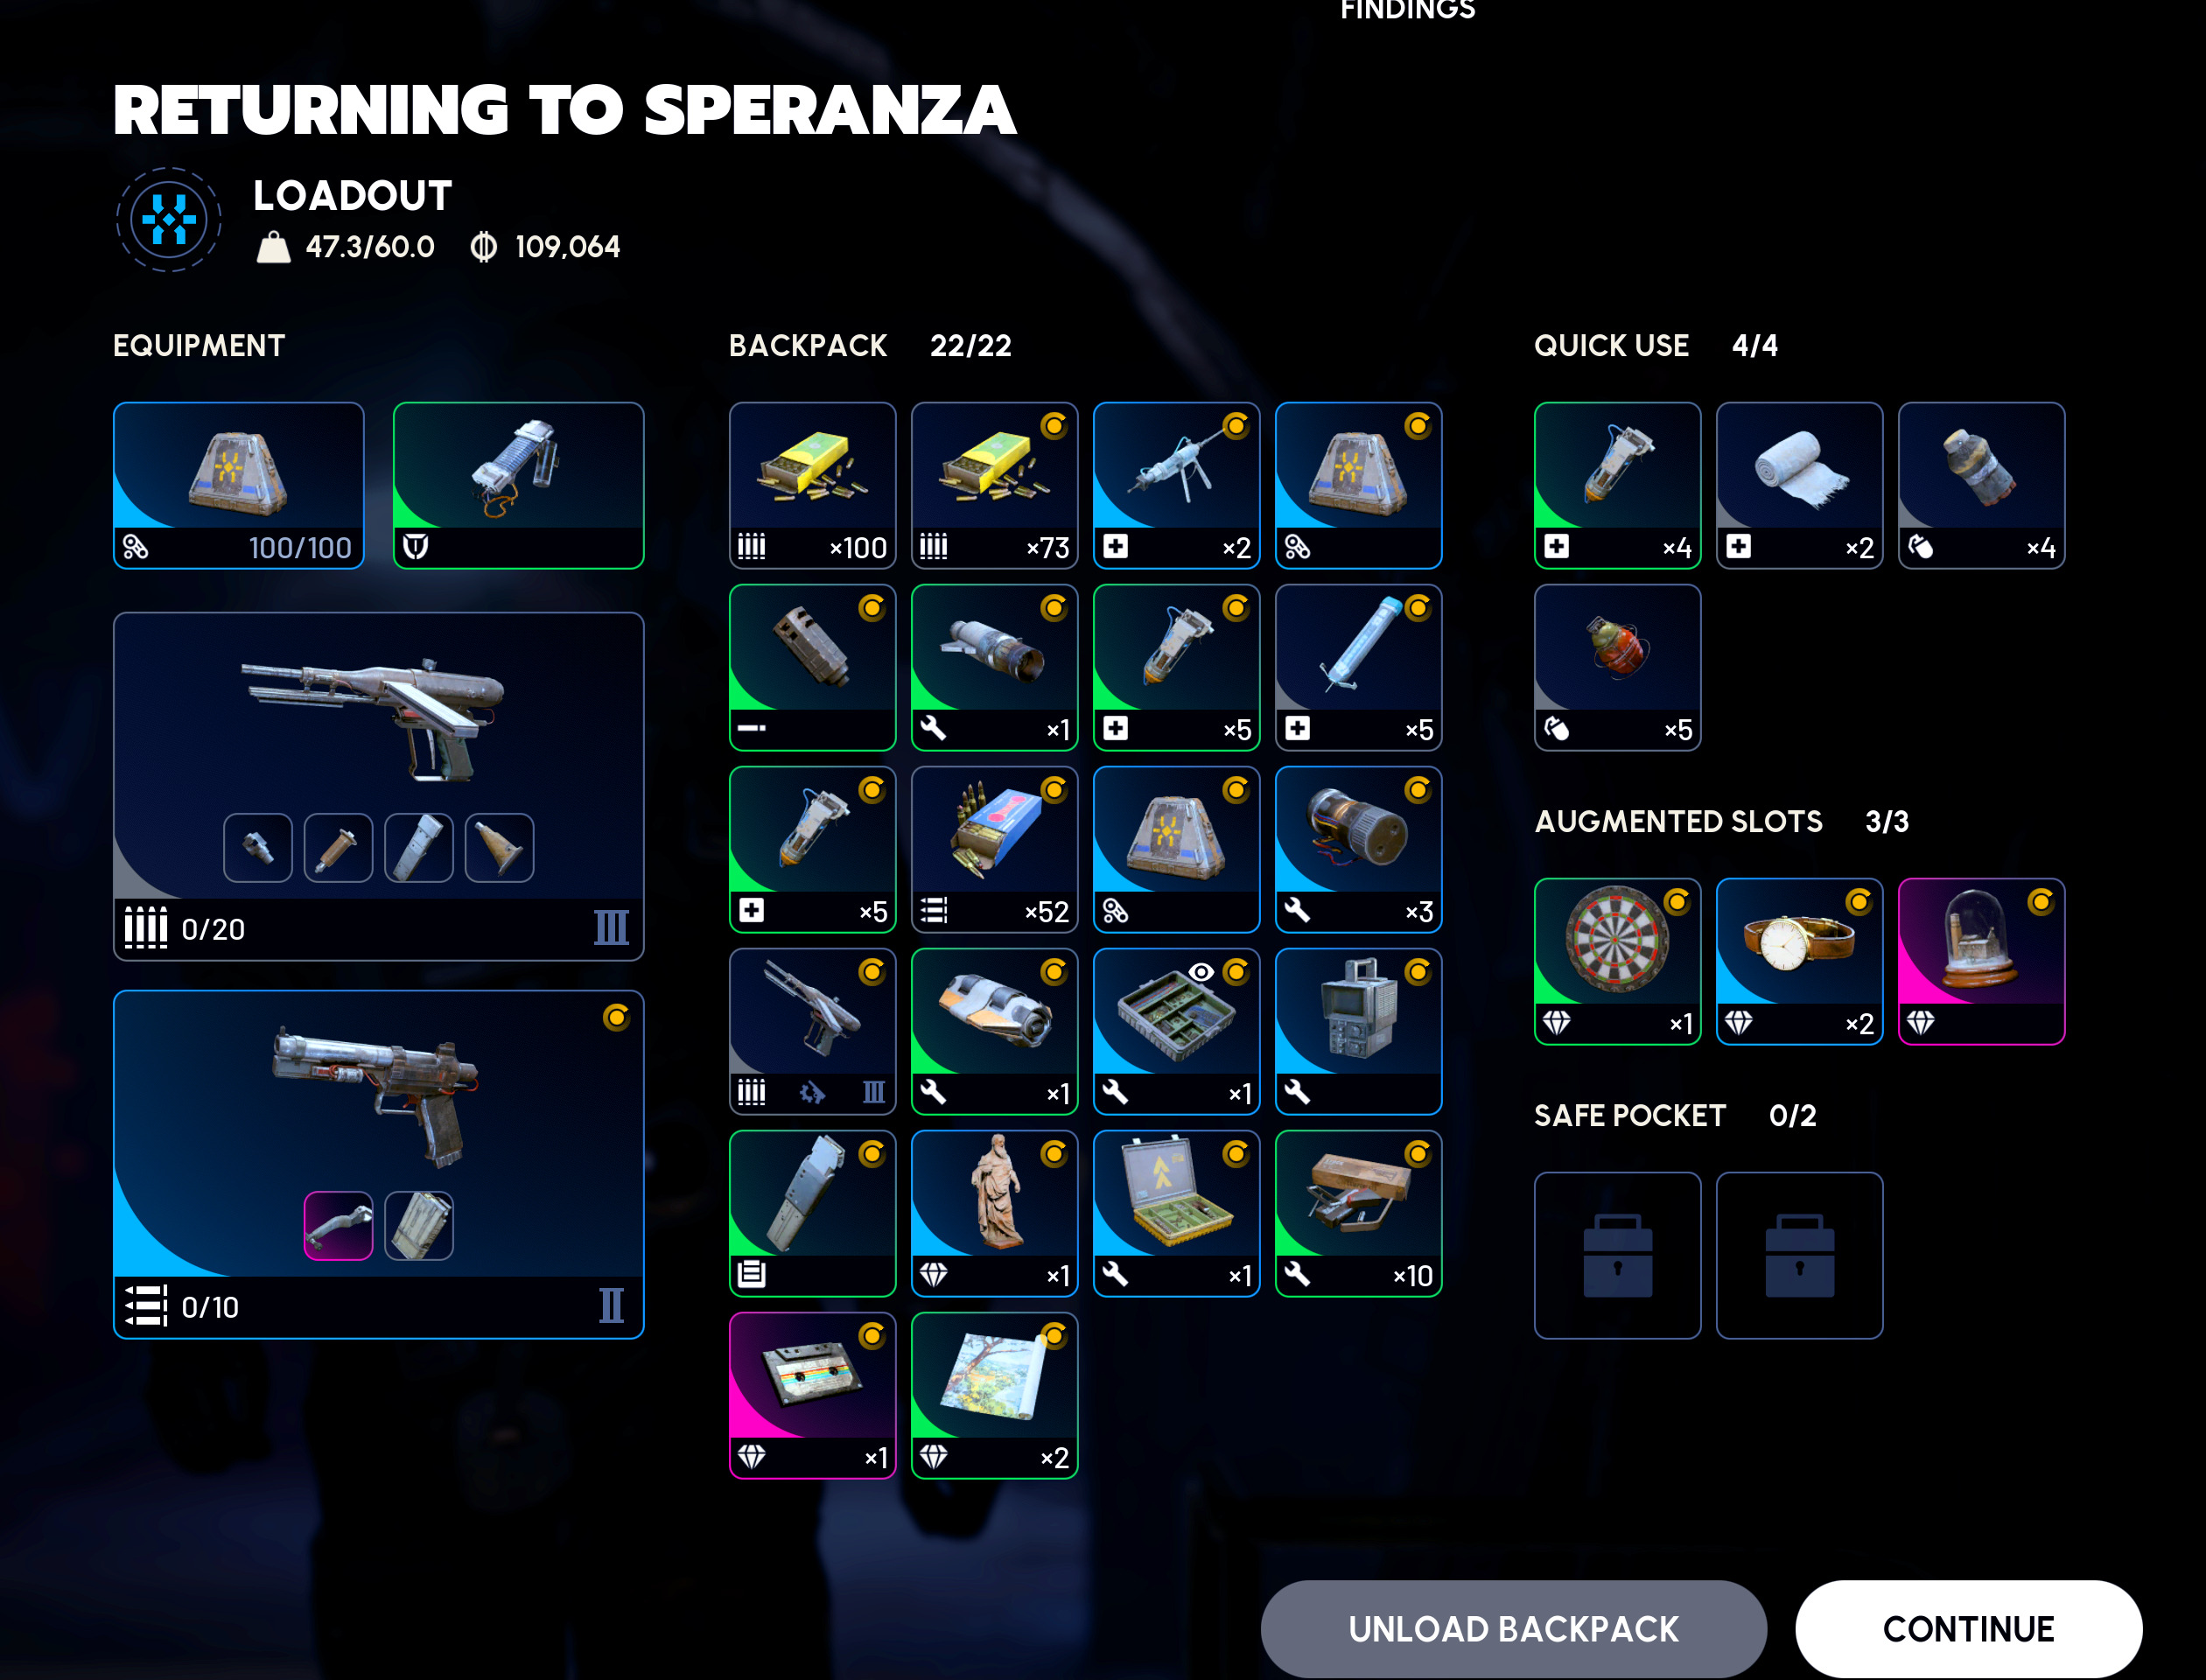The image size is (2206, 1680).
Task: Select the rolled map painting x2
Action: pos(994,1395)
